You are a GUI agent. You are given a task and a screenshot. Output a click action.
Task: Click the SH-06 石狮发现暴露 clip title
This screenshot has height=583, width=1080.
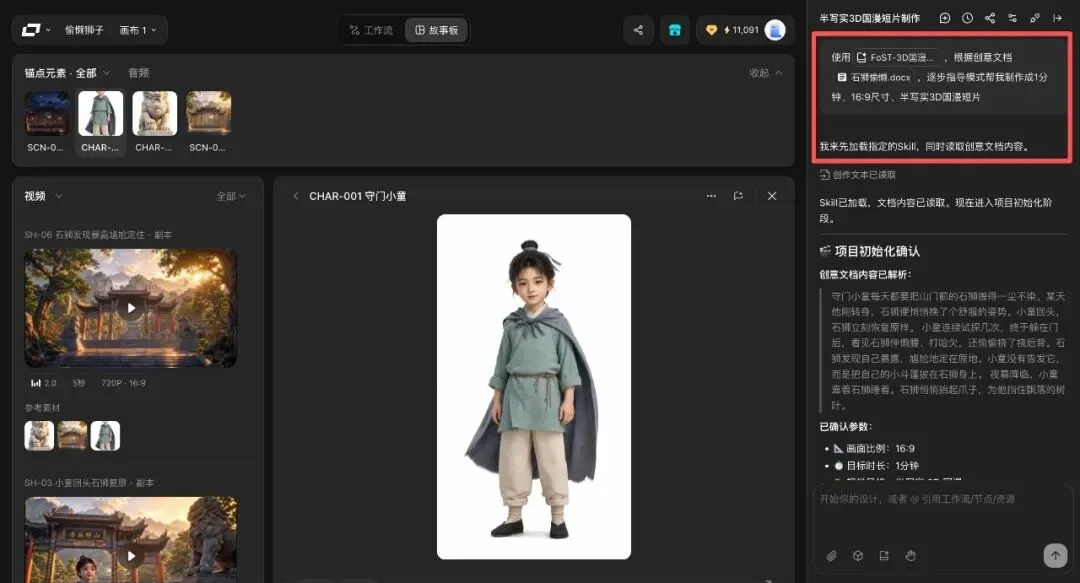click(x=98, y=235)
